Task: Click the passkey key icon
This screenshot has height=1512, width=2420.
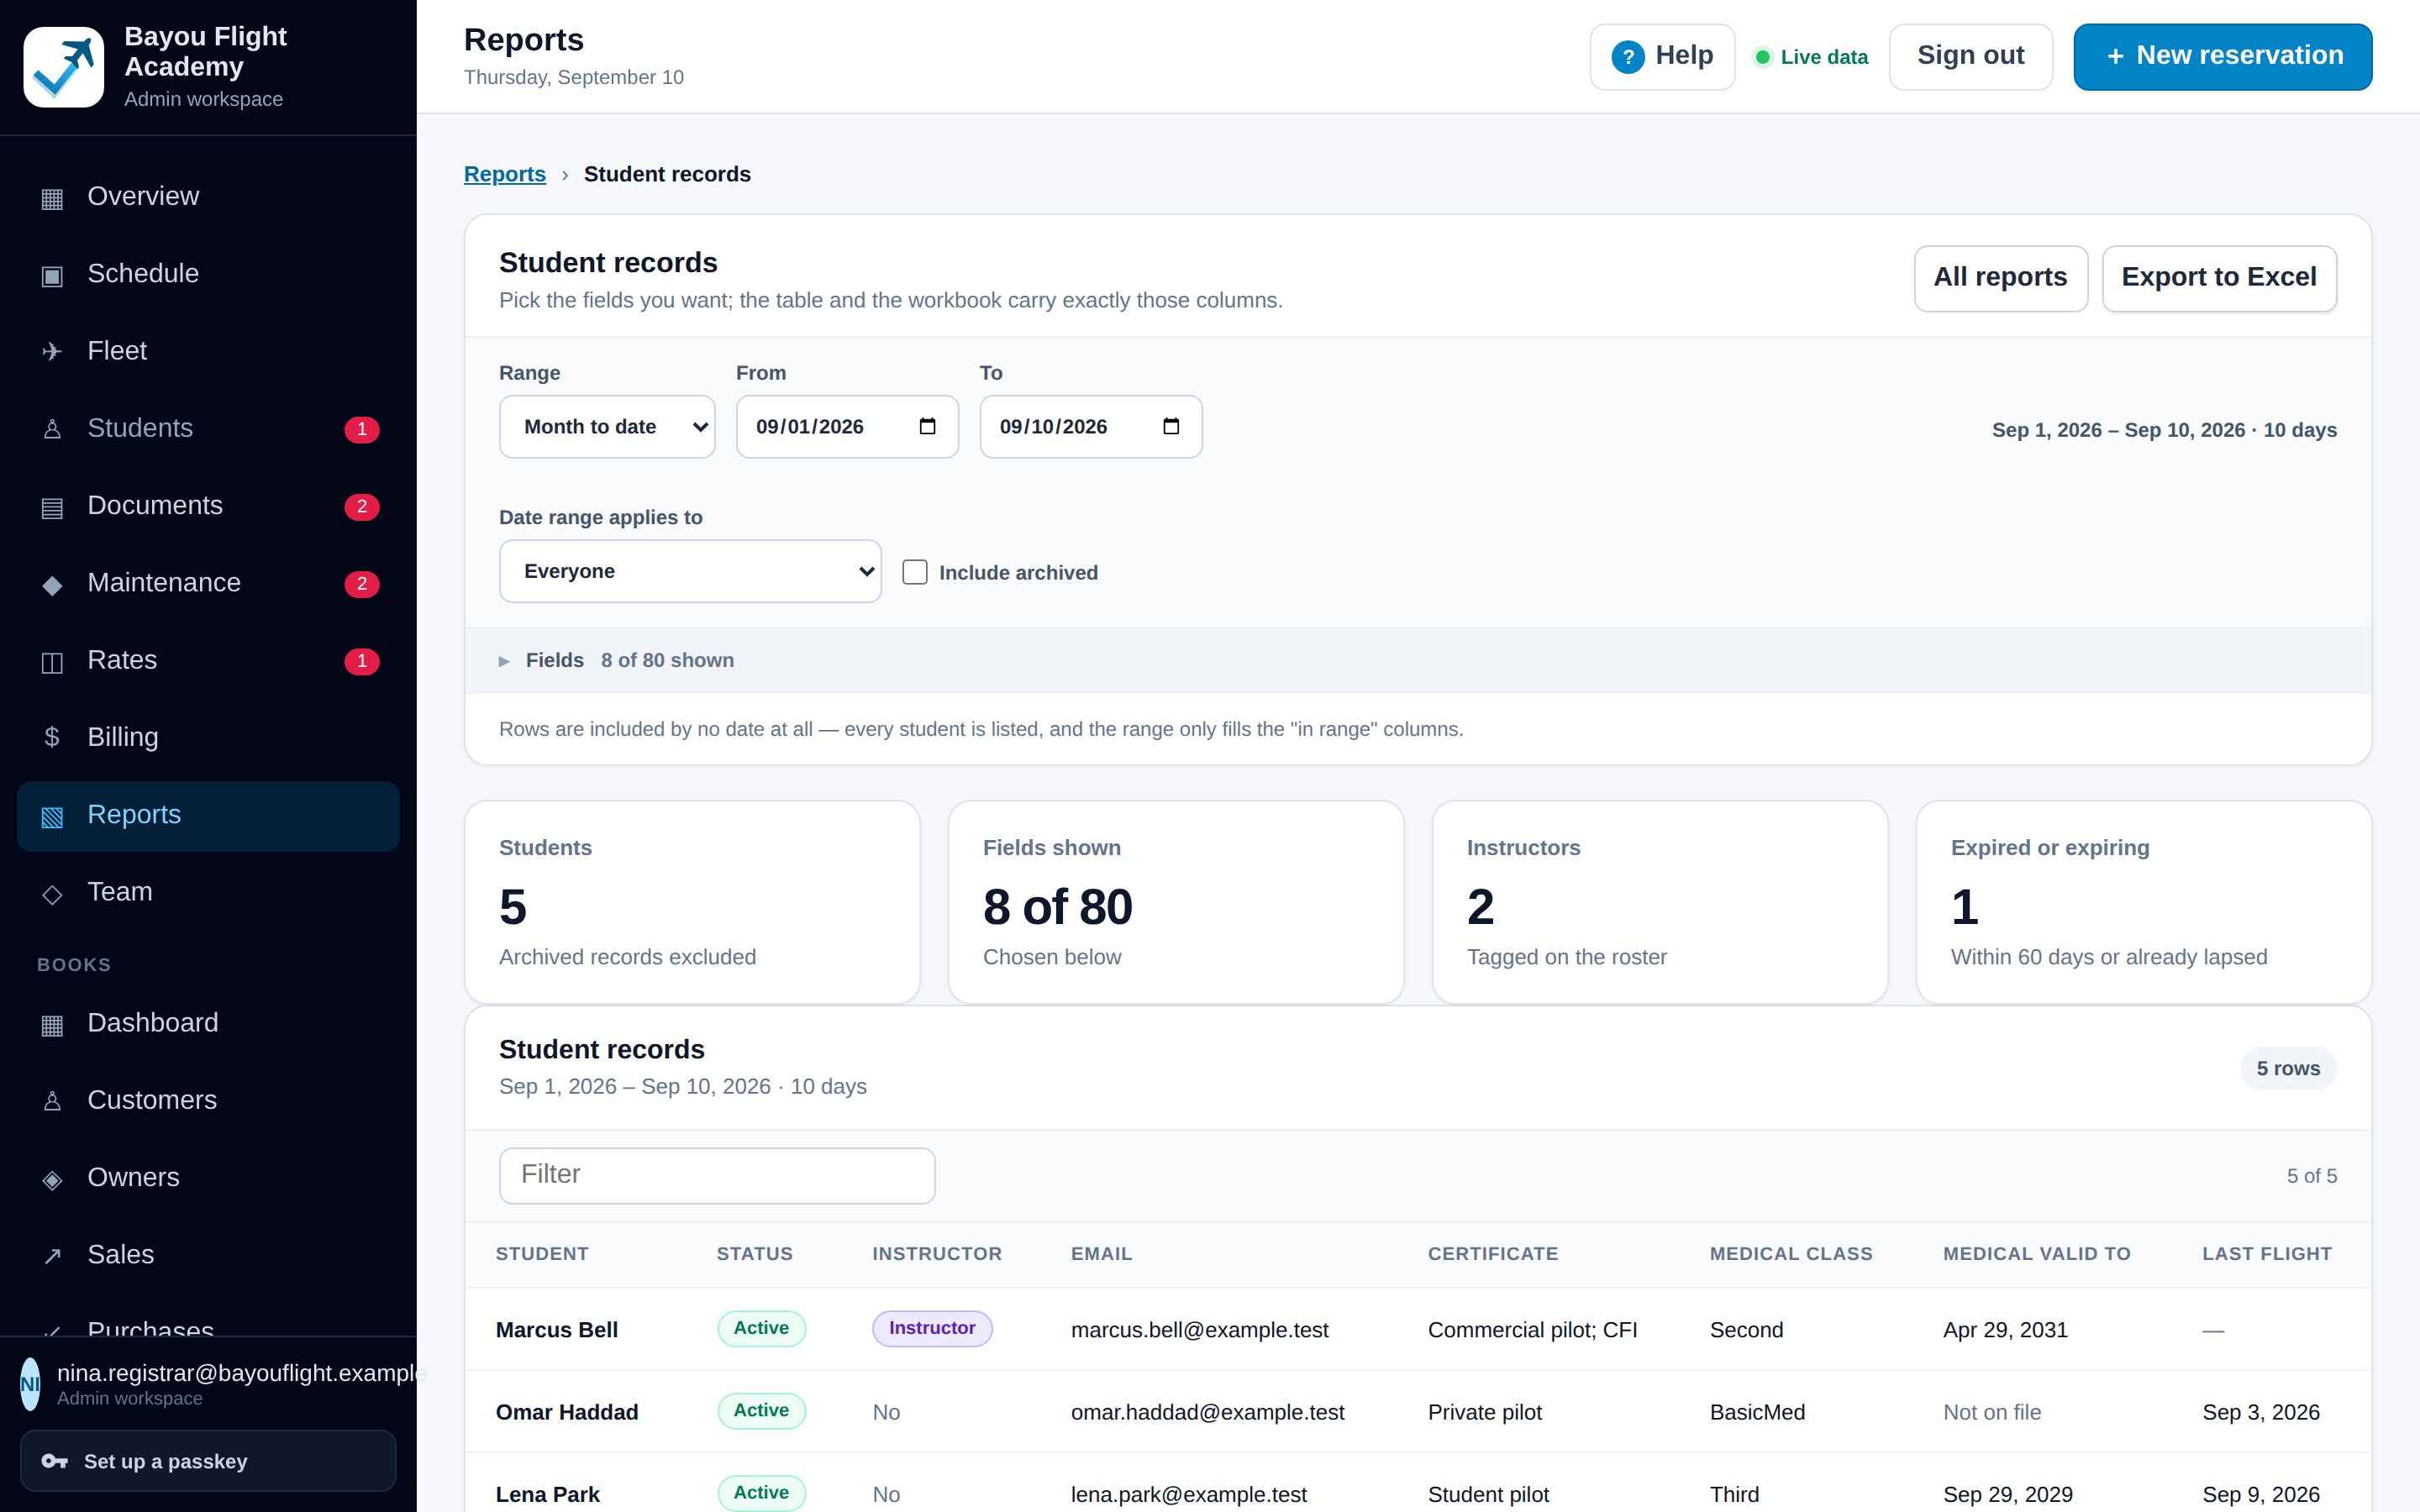Action: click(55, 1461)
